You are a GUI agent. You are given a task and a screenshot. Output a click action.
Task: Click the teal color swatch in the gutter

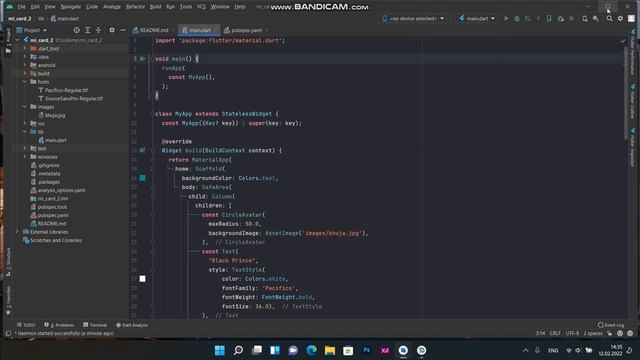click(x=142, y=178)
